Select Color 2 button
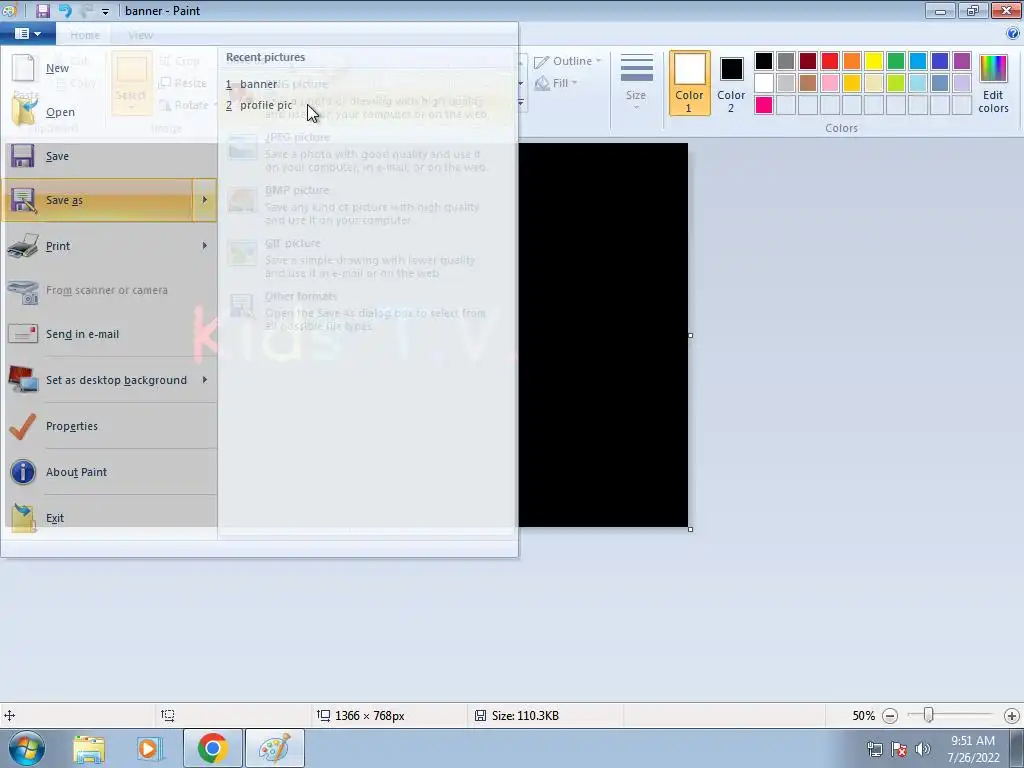1024x768 pixels. [x=731, y=83]
